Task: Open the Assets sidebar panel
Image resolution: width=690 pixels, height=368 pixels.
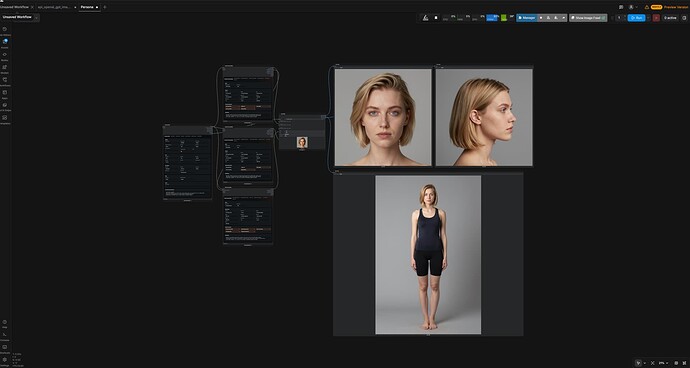Action: tap(5, 43)
